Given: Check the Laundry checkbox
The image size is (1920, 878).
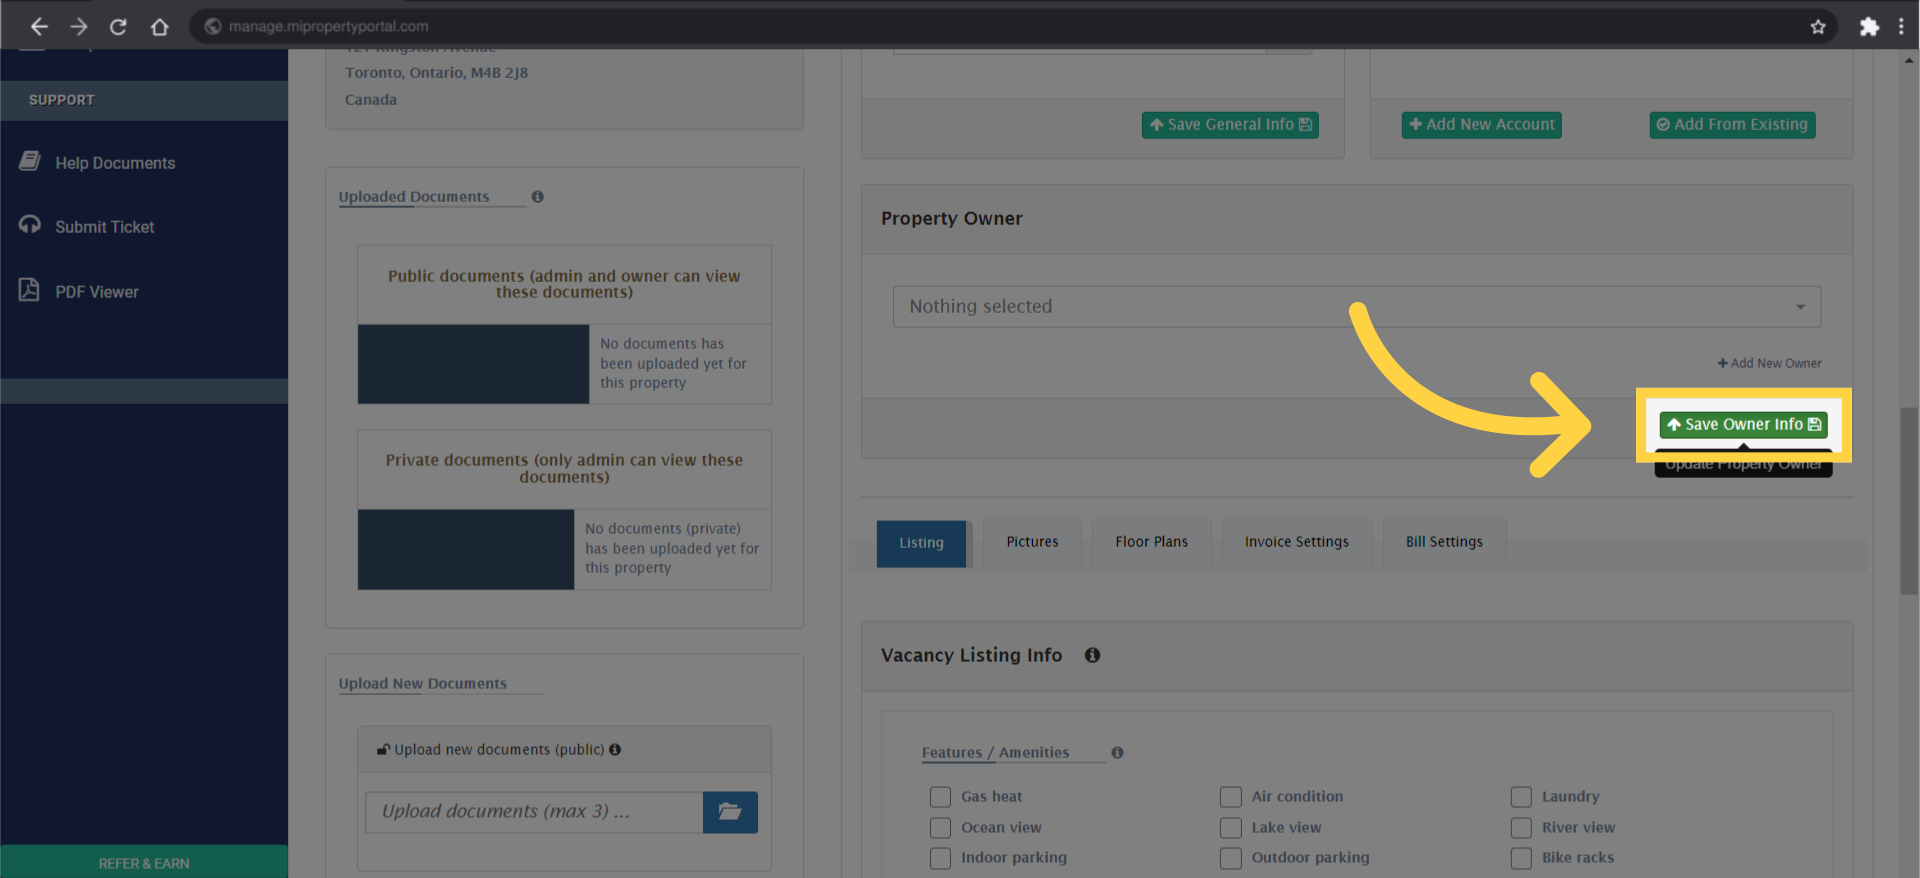Looking at the screenshot, I should click(1521, 797).
